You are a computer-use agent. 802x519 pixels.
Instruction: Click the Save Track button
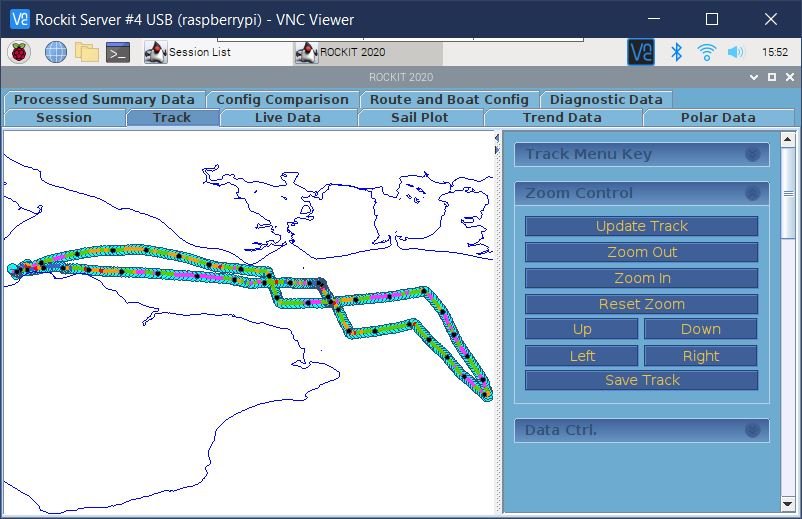click(641, 380)
